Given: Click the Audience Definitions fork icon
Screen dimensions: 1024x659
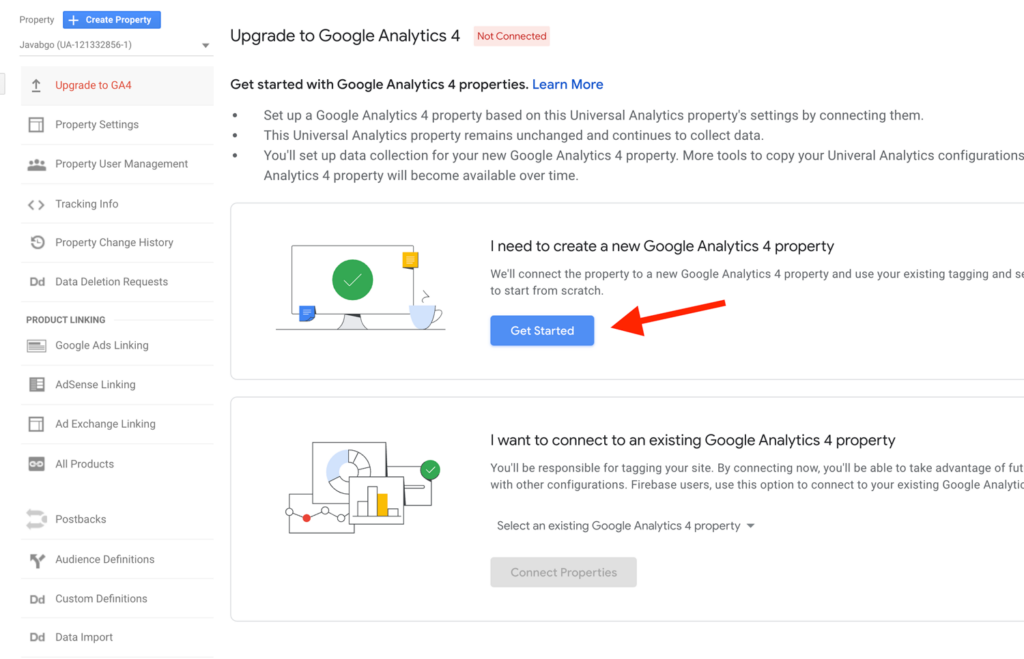Looking at the screenshot, I should [x=37, y=560].
